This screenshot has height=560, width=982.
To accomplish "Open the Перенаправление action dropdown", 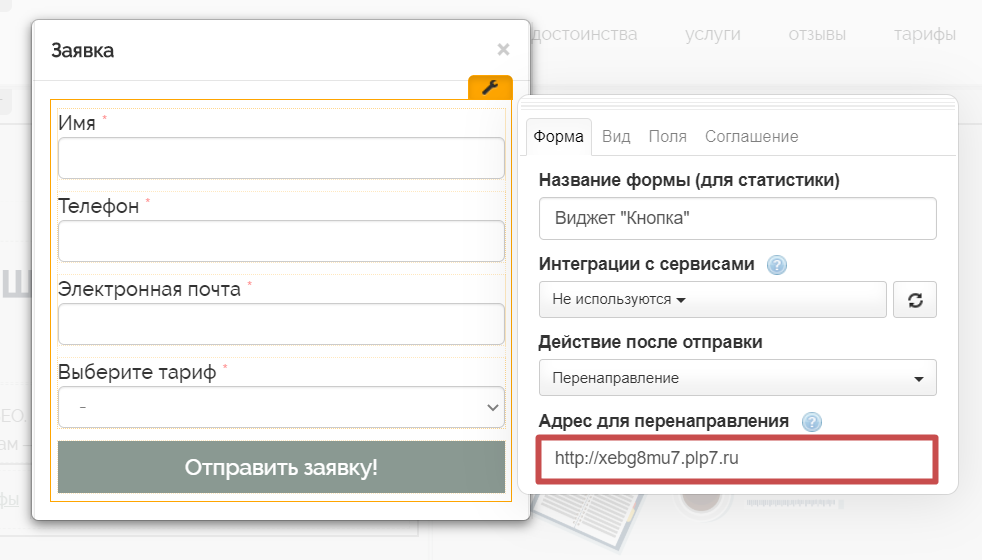I will point(737,378).
